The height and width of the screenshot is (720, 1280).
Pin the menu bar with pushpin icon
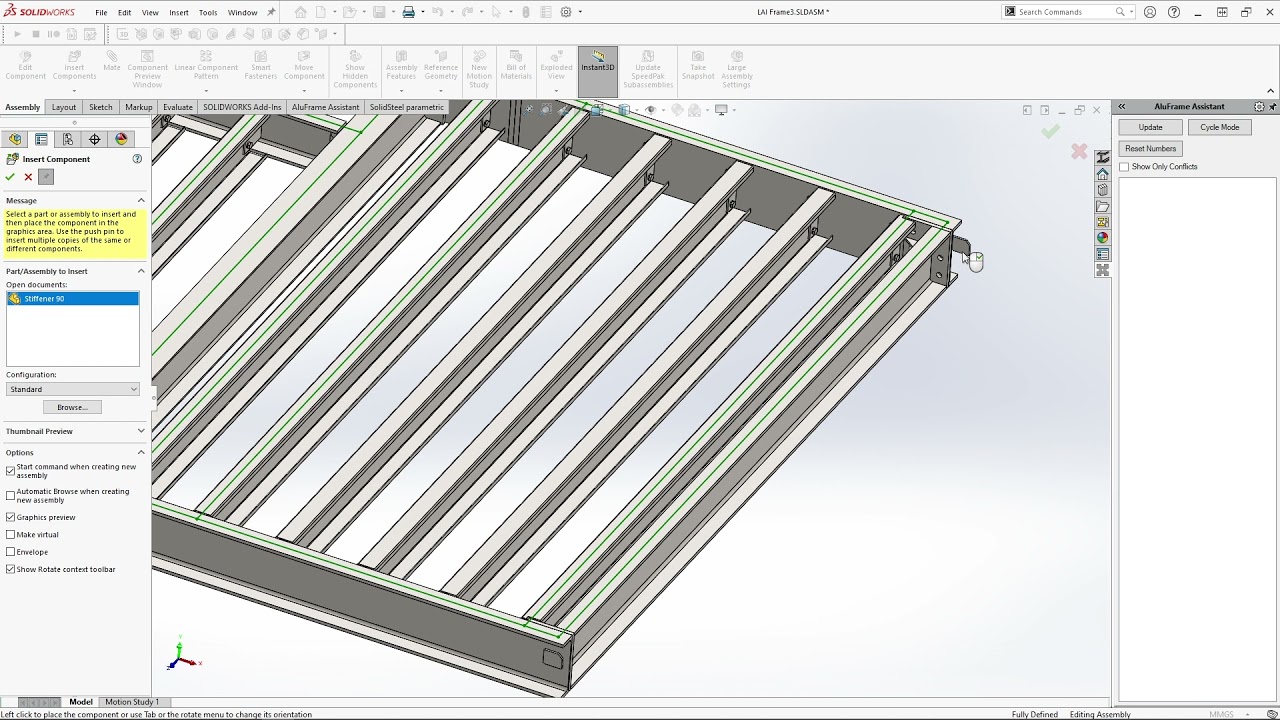(x=271, y=12)
